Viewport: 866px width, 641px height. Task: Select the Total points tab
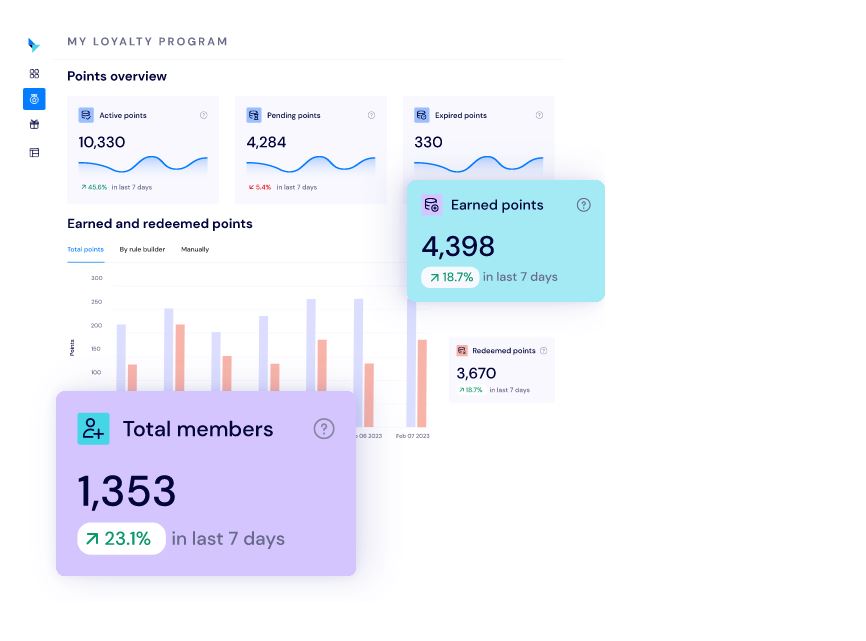pos(85,249)
